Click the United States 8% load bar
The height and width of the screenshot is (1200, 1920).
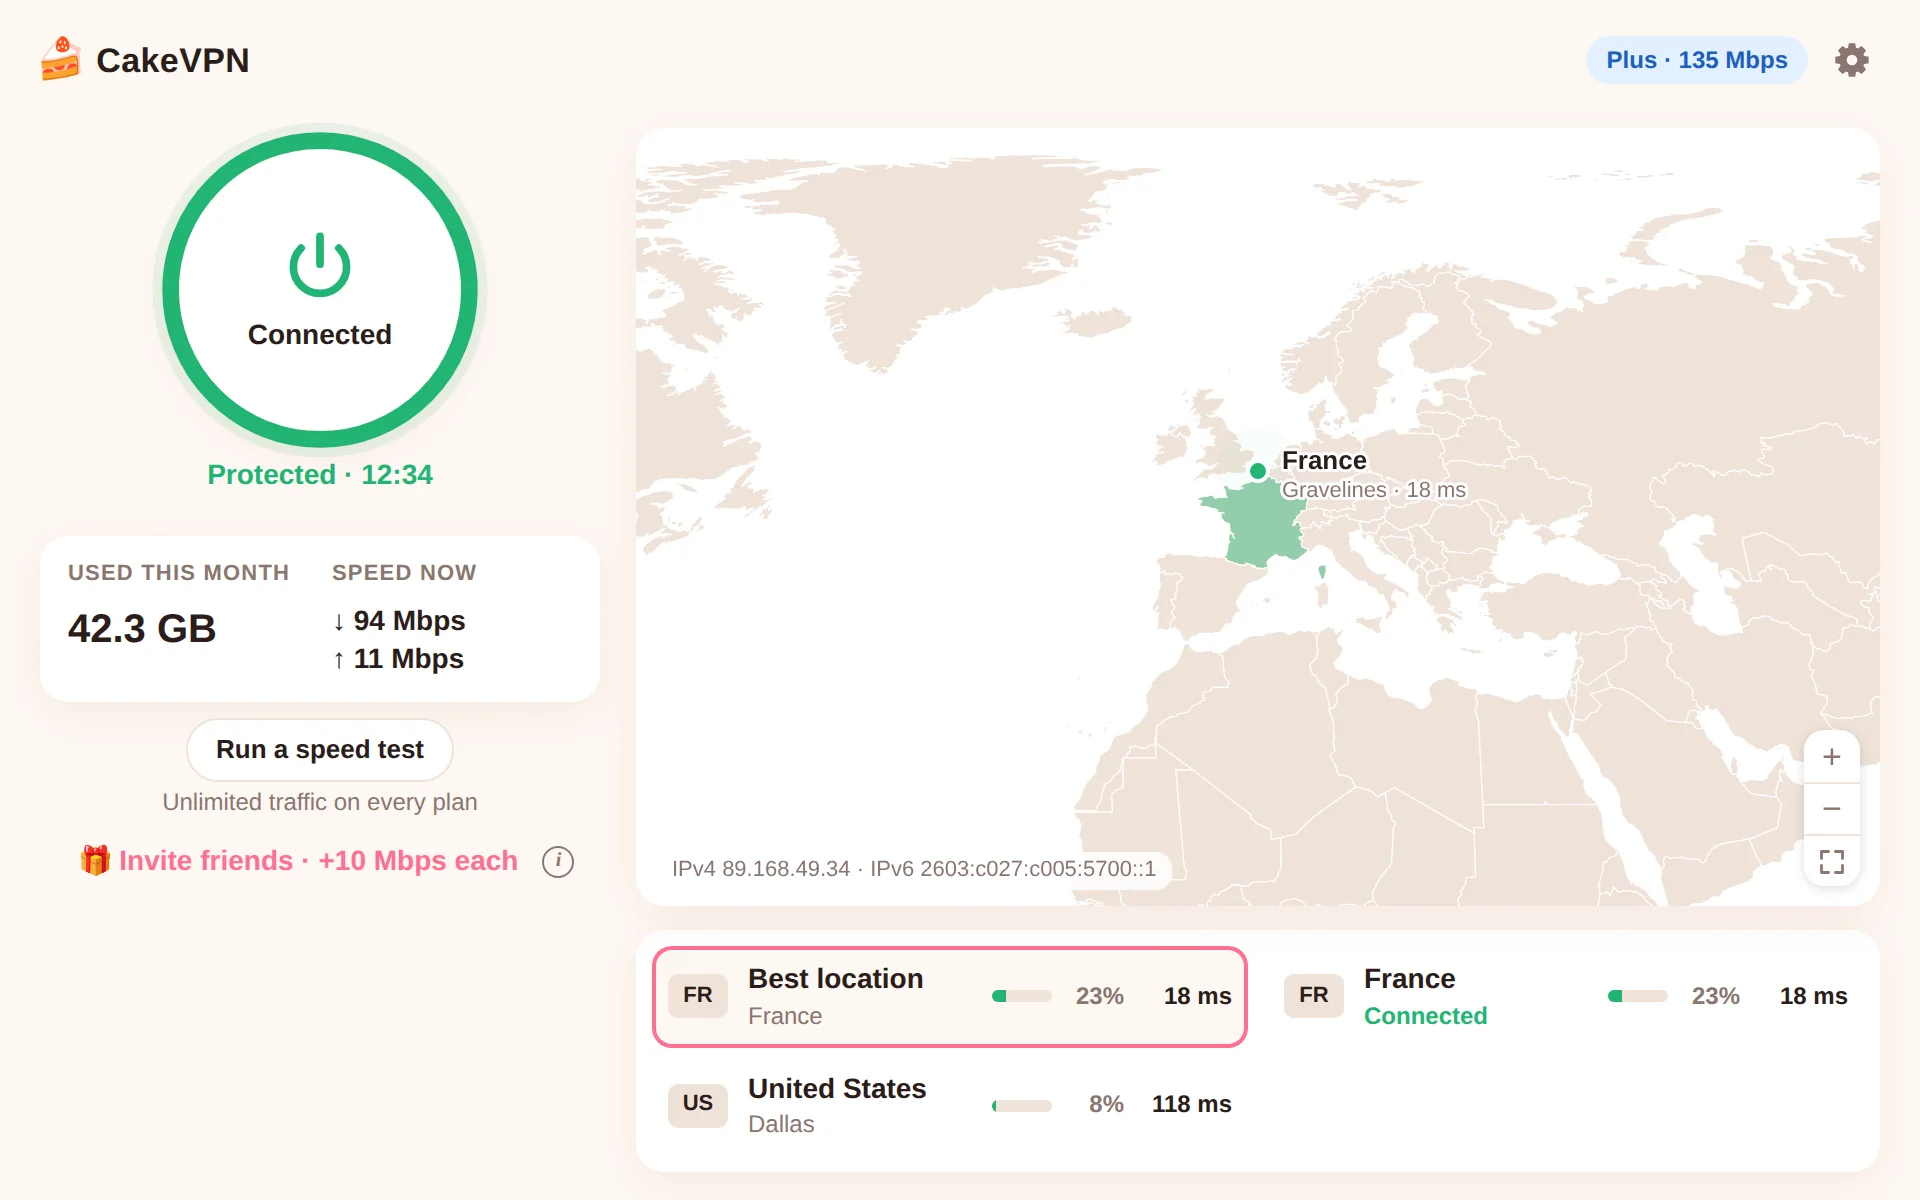(x=1022, y=1106)
